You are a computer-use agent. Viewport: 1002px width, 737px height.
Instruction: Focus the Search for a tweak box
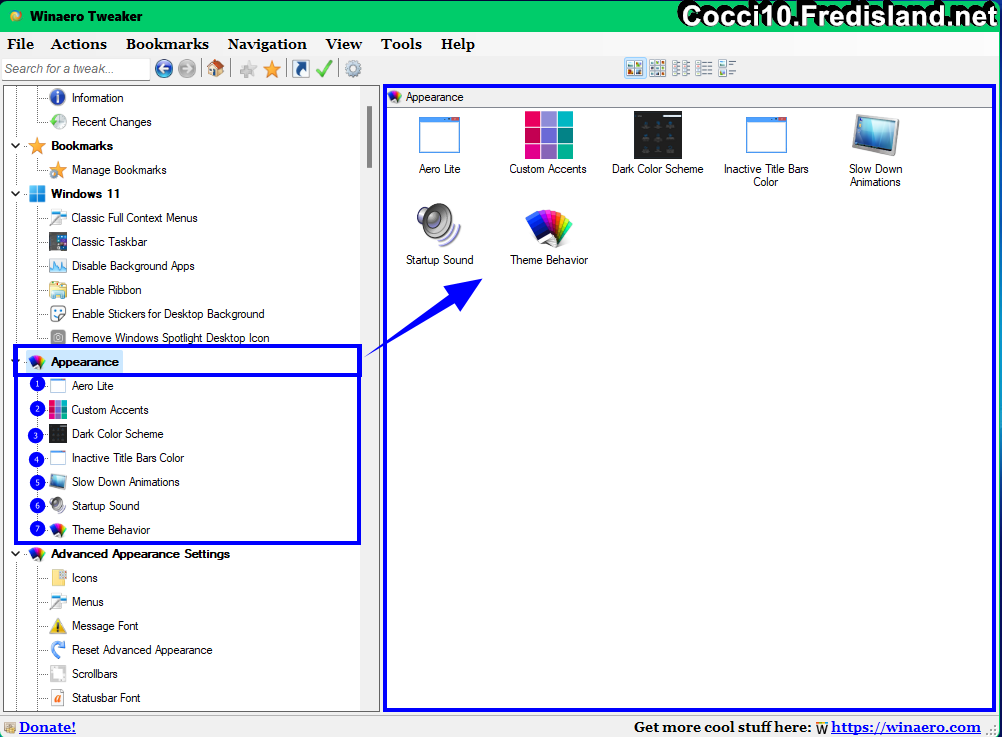[76, 68]
